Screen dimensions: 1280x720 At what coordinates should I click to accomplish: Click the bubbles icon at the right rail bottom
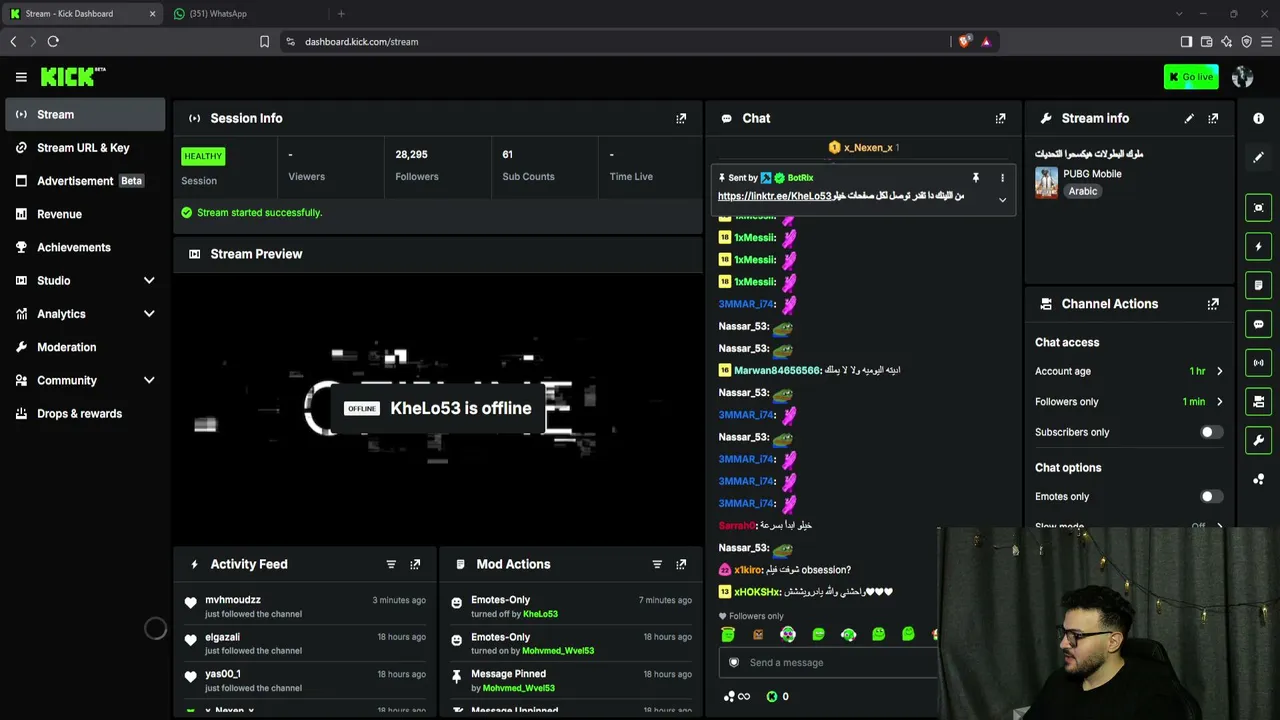point(1258,479)
